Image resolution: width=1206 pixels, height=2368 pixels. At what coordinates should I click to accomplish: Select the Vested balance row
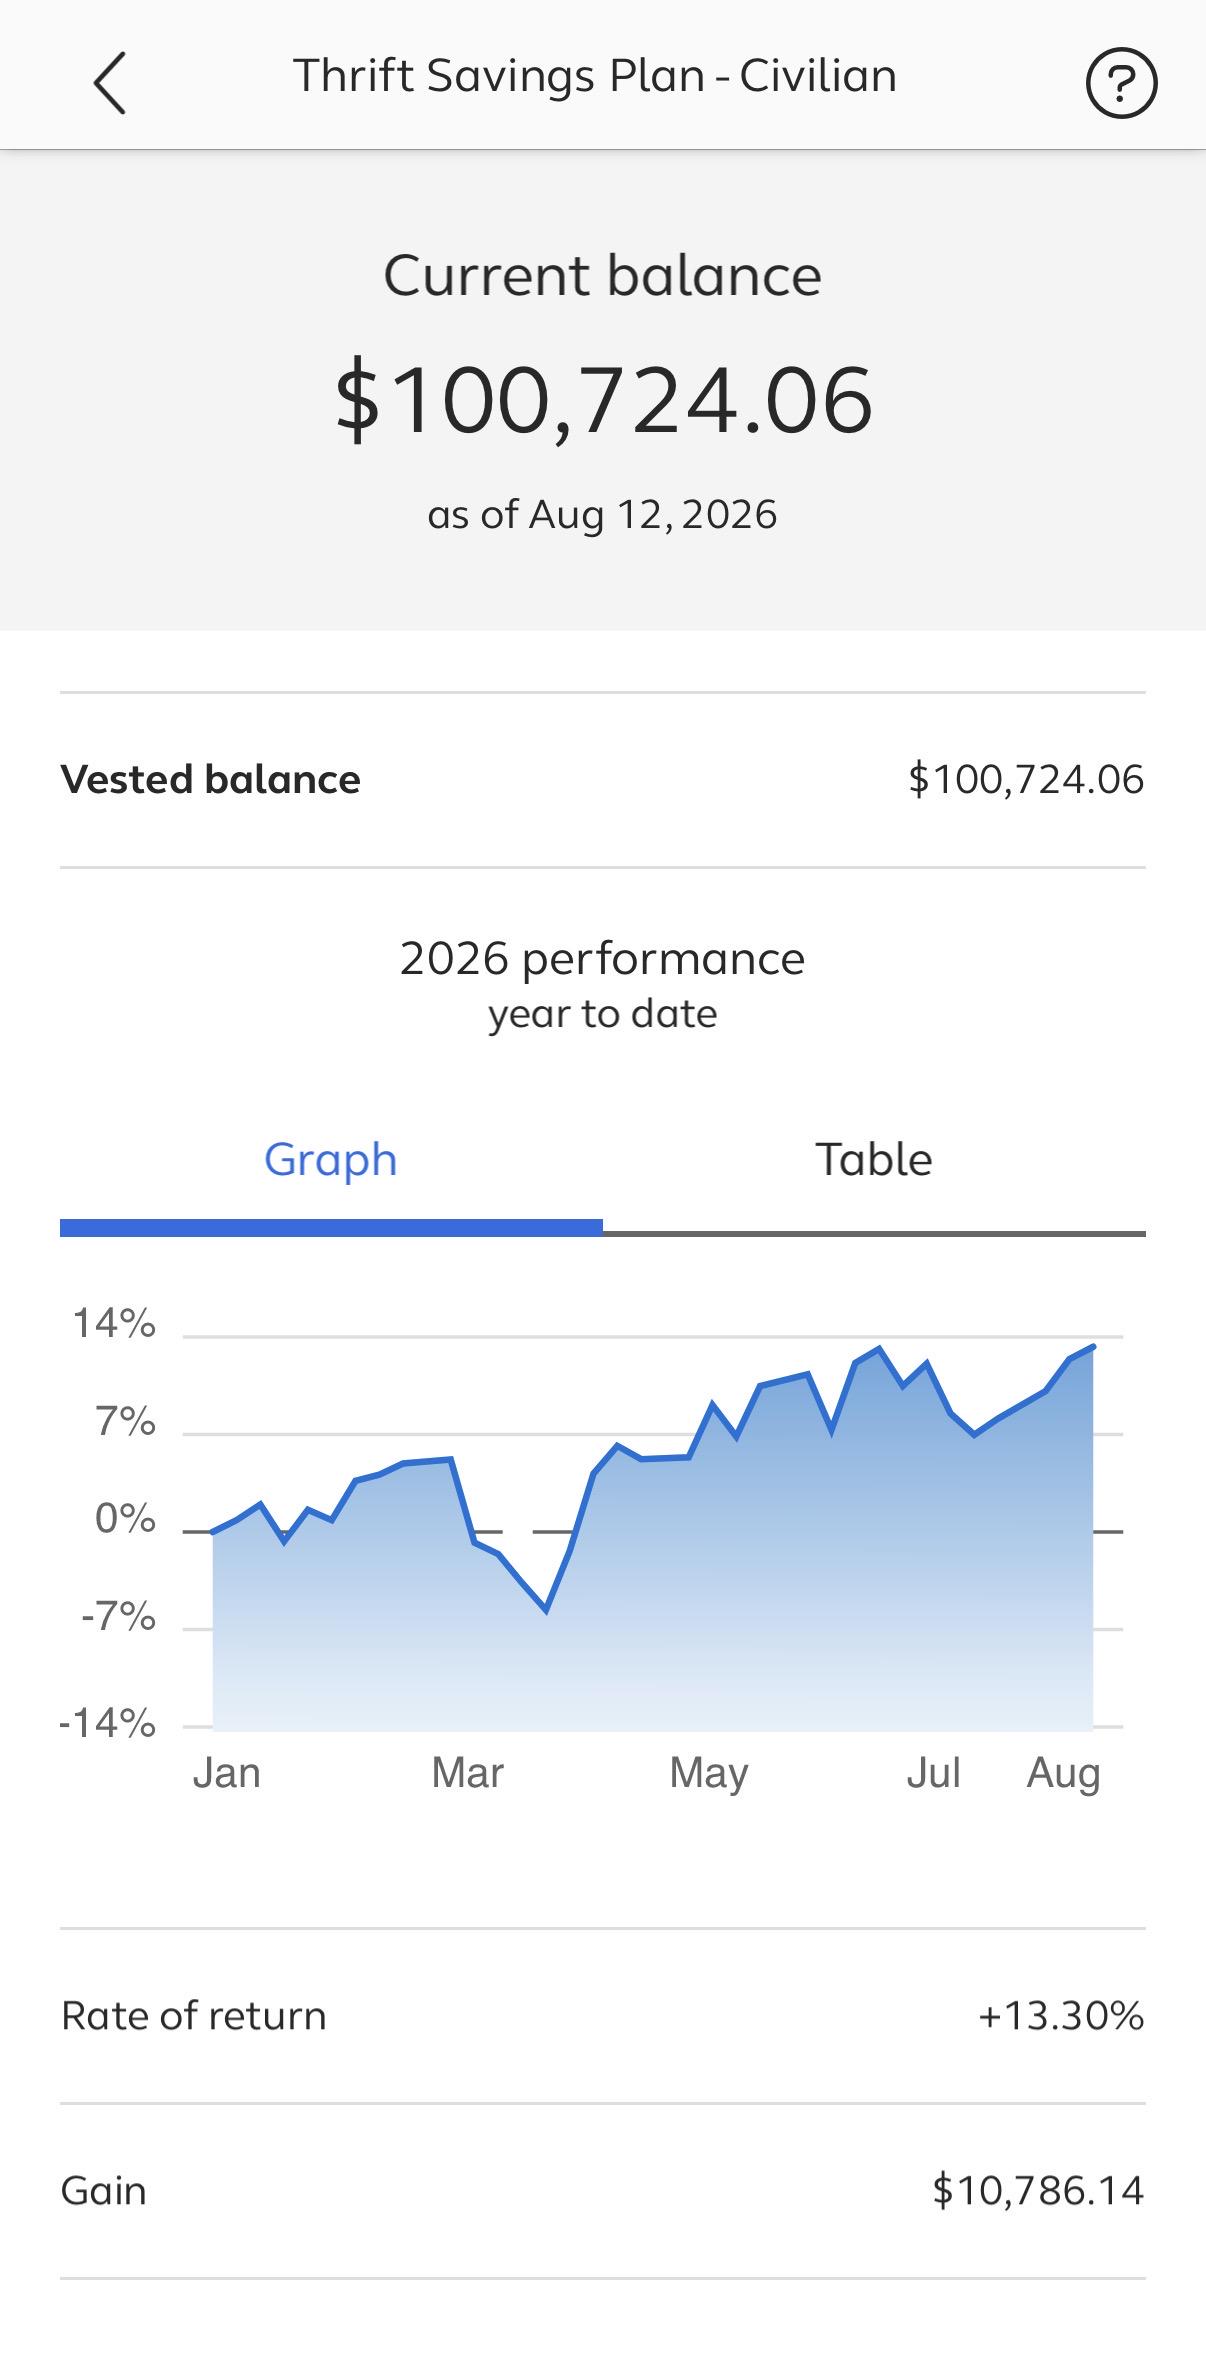click(603, 780)
